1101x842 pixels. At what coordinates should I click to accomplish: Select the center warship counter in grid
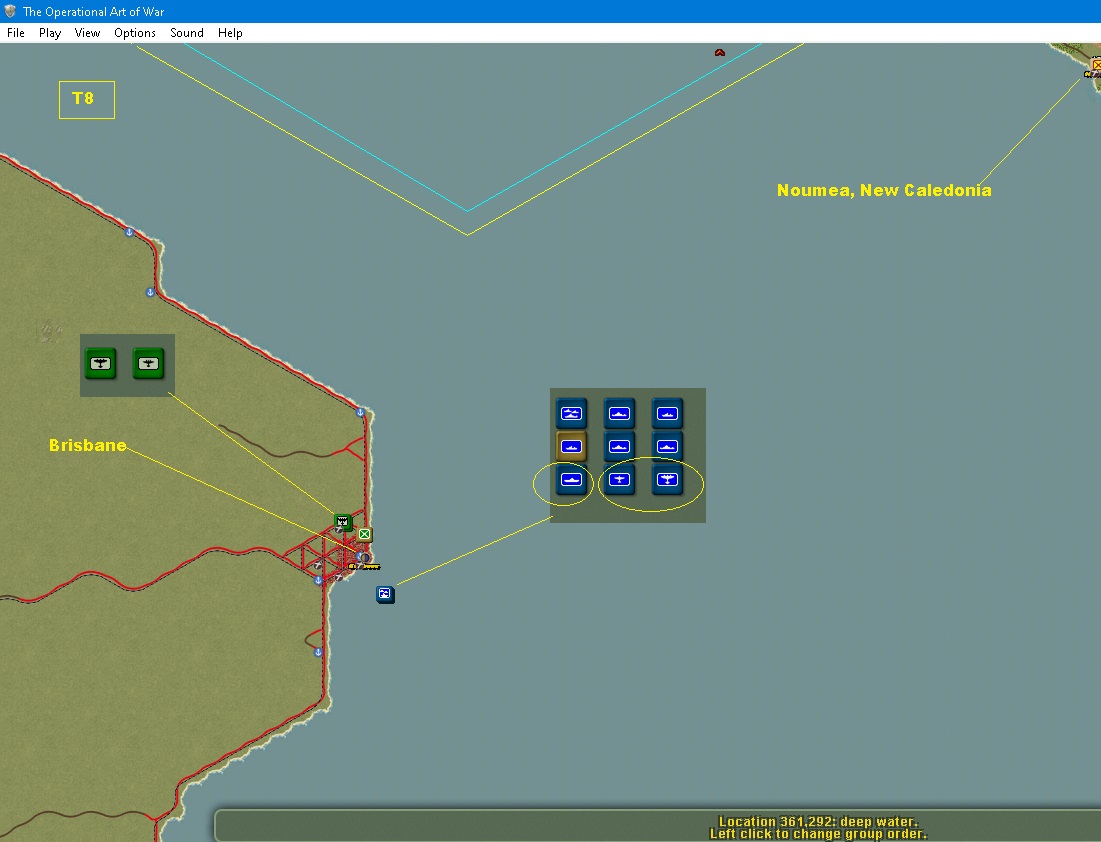pos(619,447)
